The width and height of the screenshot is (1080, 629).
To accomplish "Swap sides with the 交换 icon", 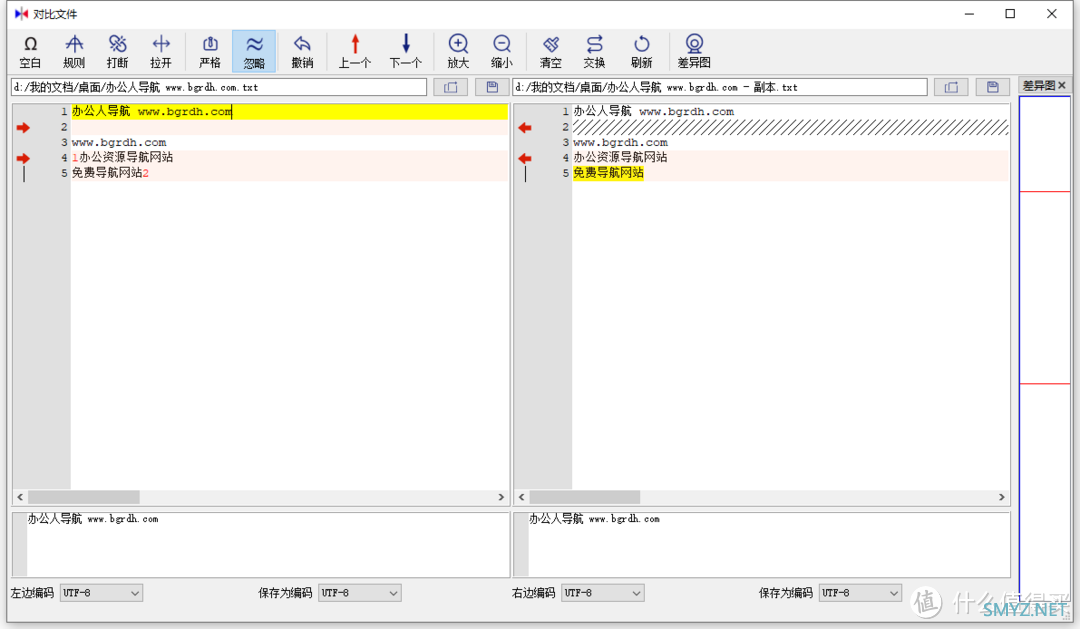I will 594,52.
